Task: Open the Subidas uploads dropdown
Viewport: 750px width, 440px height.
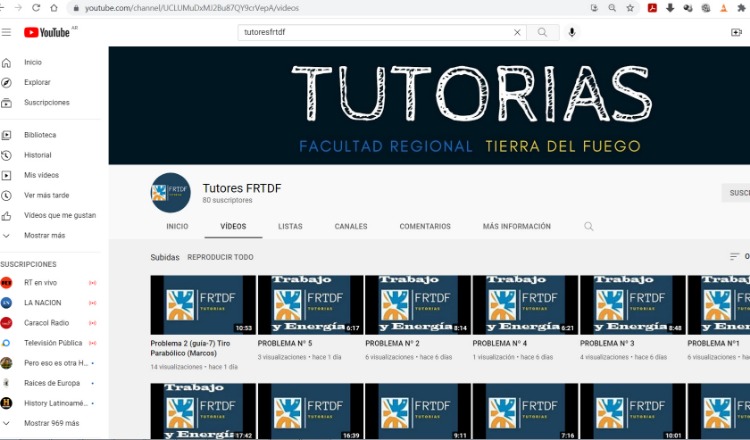Action: coord(165,257)
